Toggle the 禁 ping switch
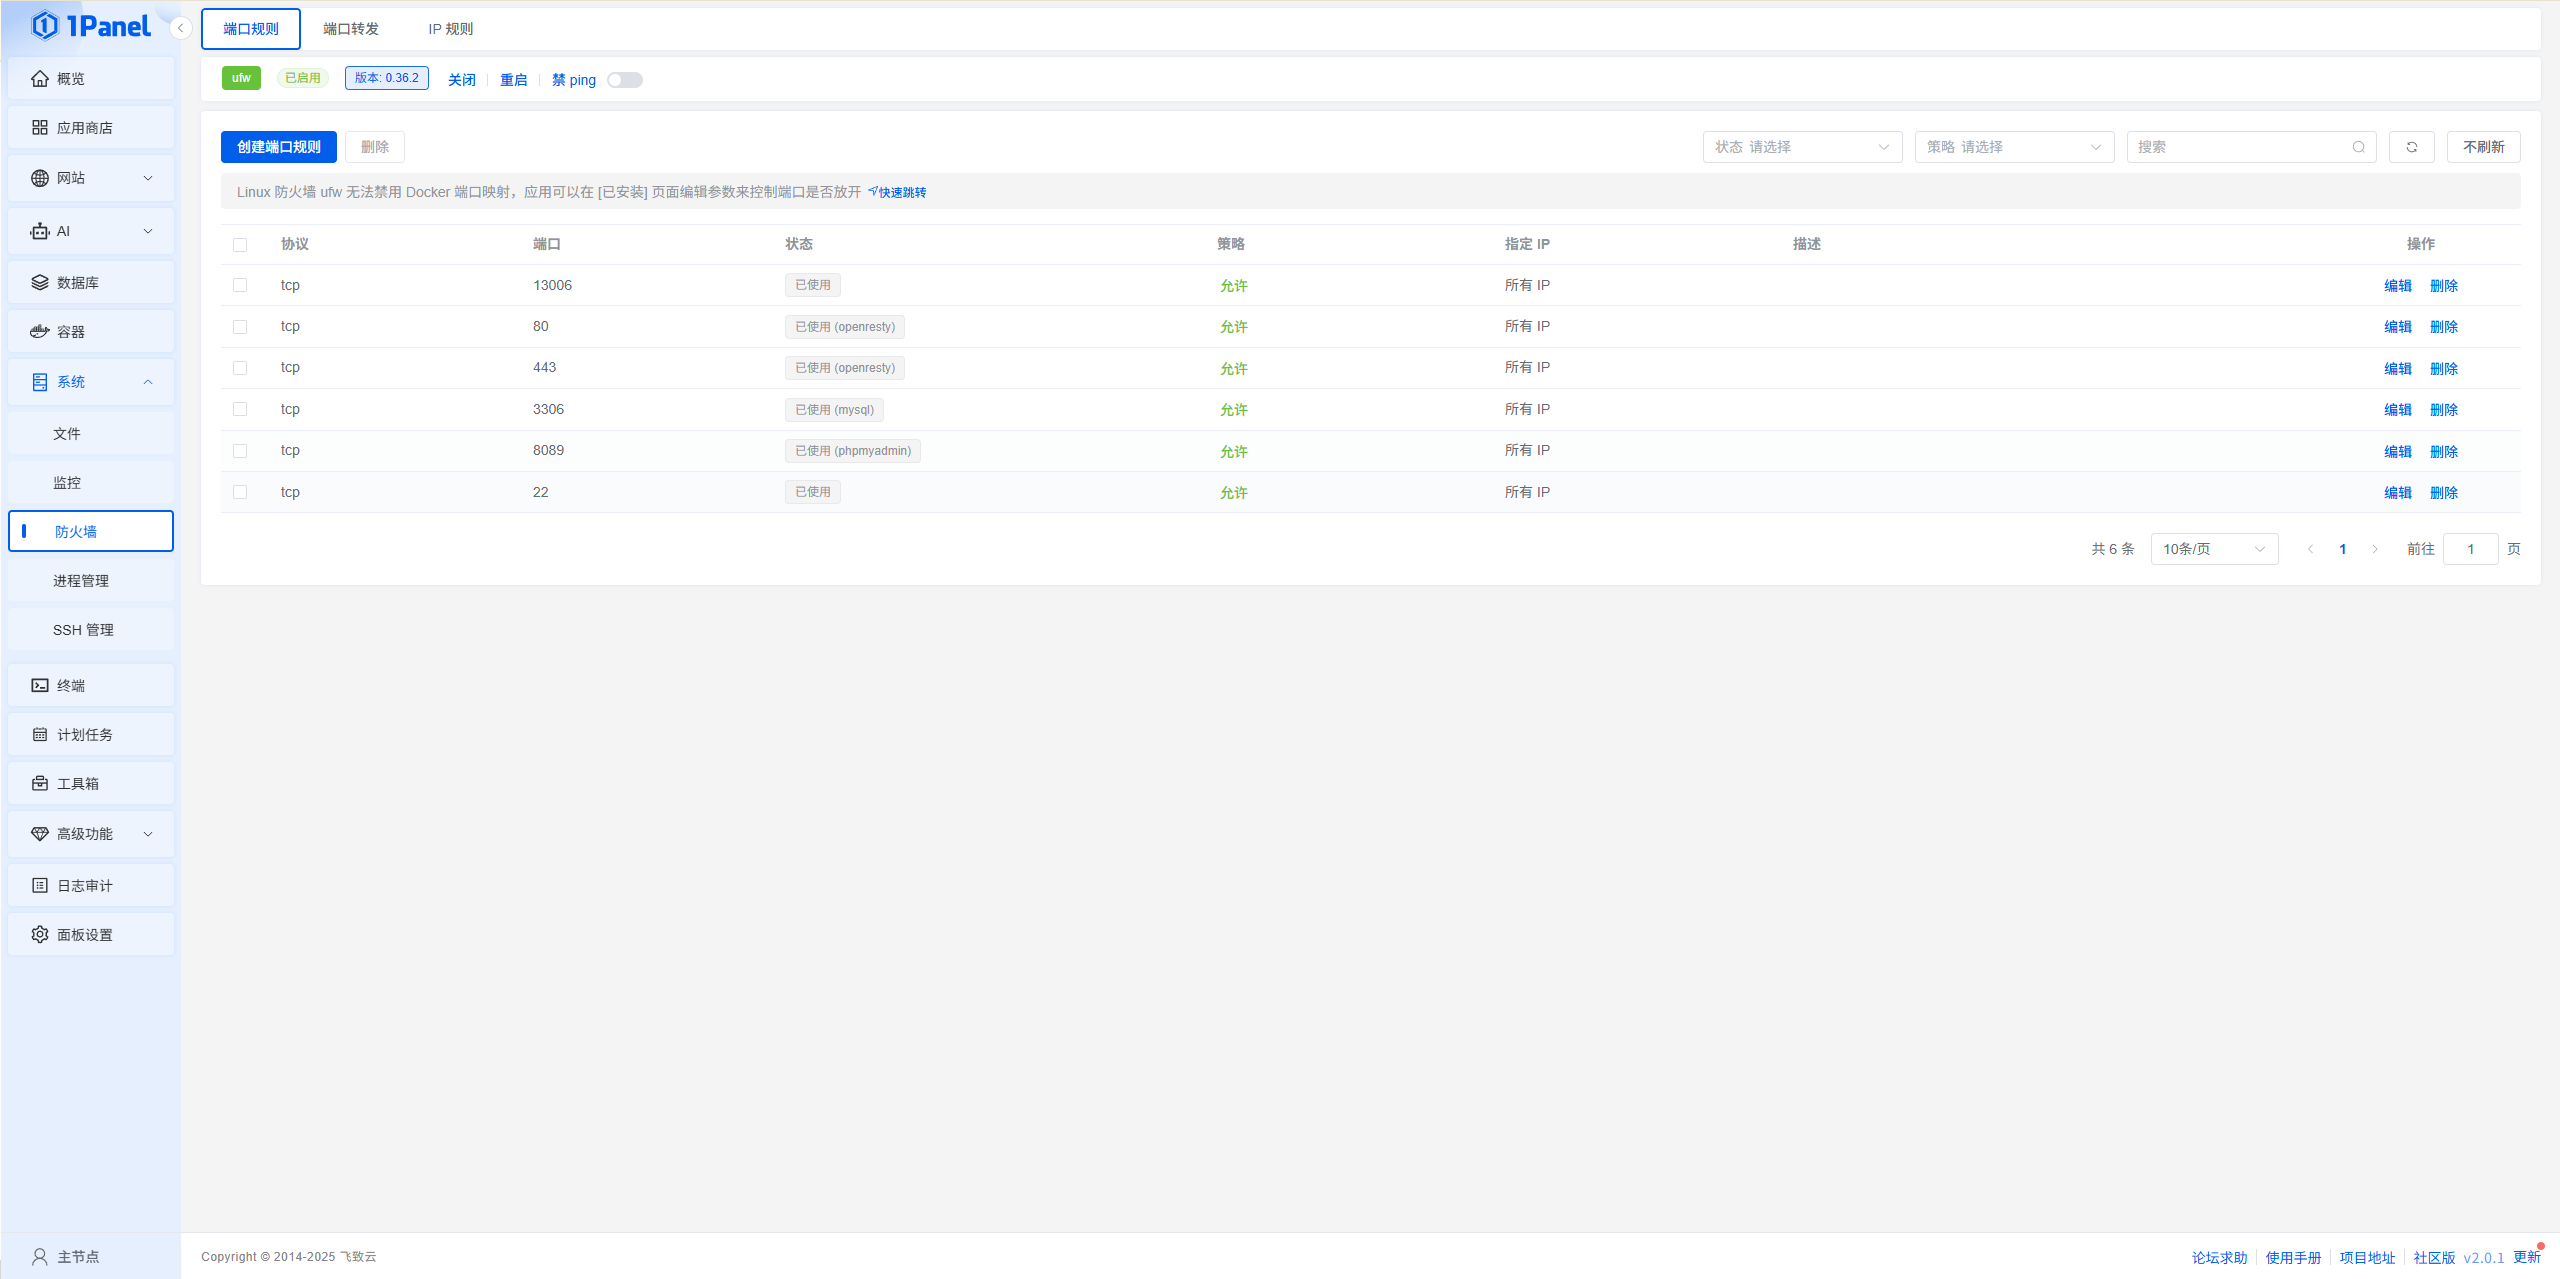 tap(624, 80)
